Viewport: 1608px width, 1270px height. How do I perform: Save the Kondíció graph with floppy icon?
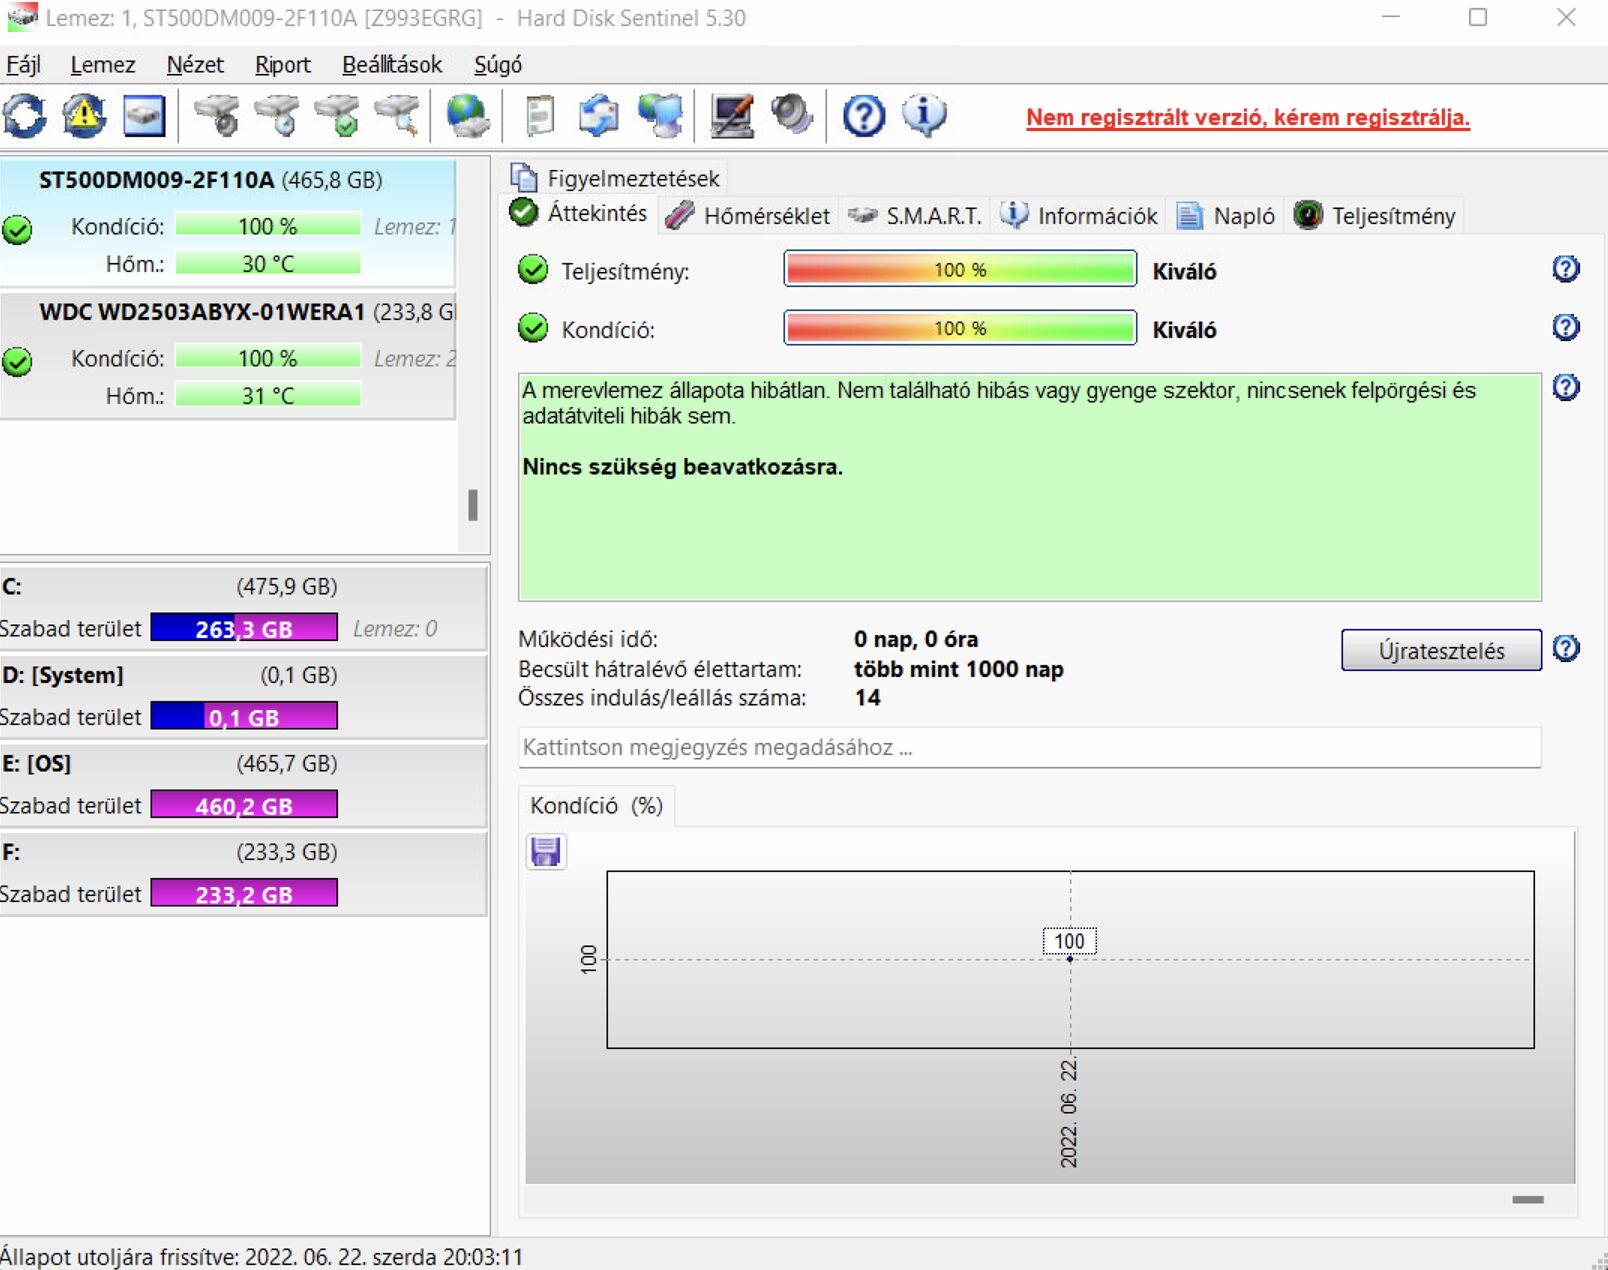click(546, 851)
